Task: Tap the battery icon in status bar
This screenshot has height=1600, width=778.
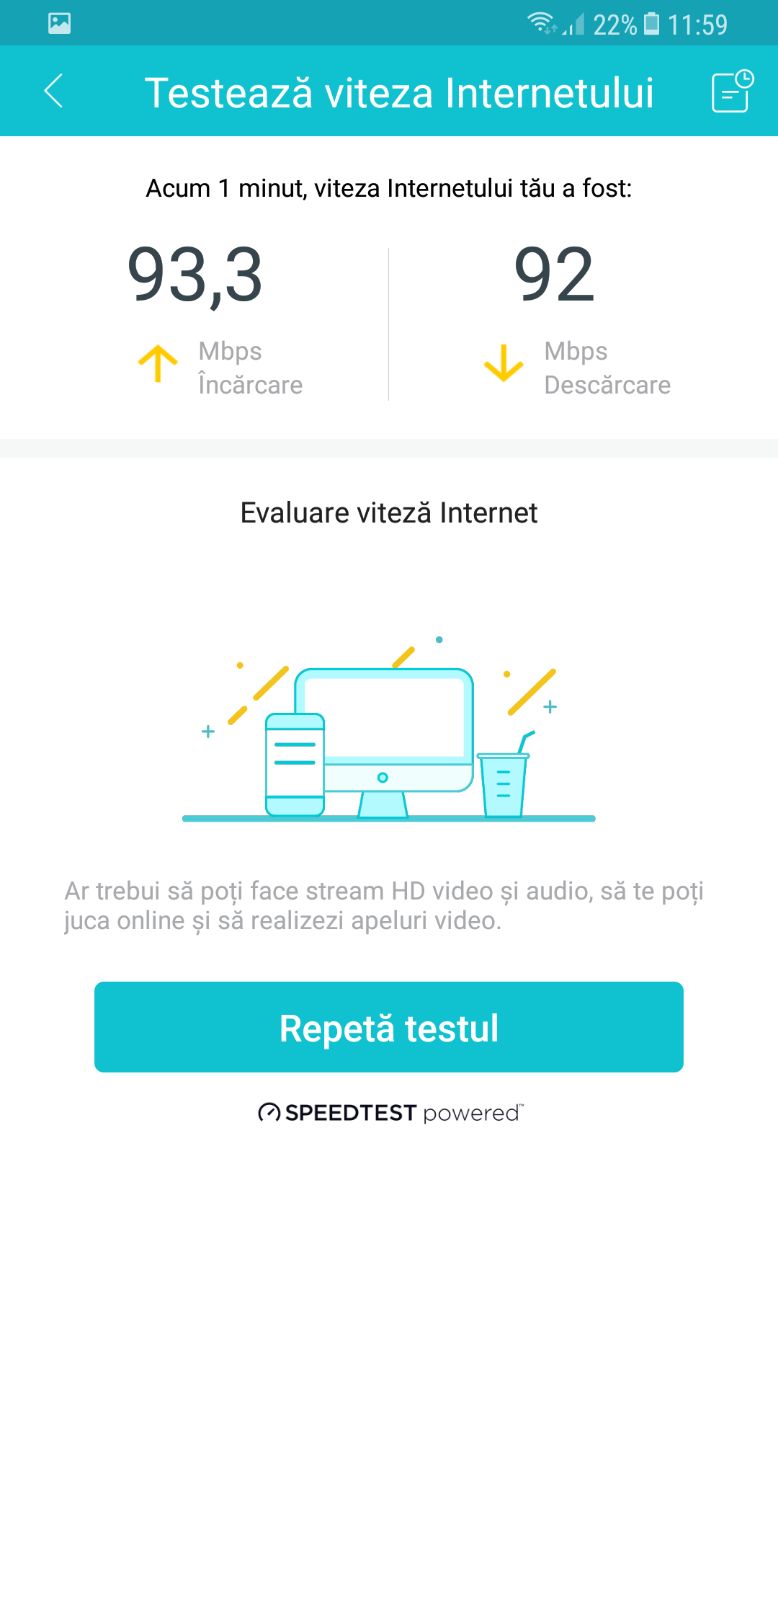Action: click(x=651, y=23)
